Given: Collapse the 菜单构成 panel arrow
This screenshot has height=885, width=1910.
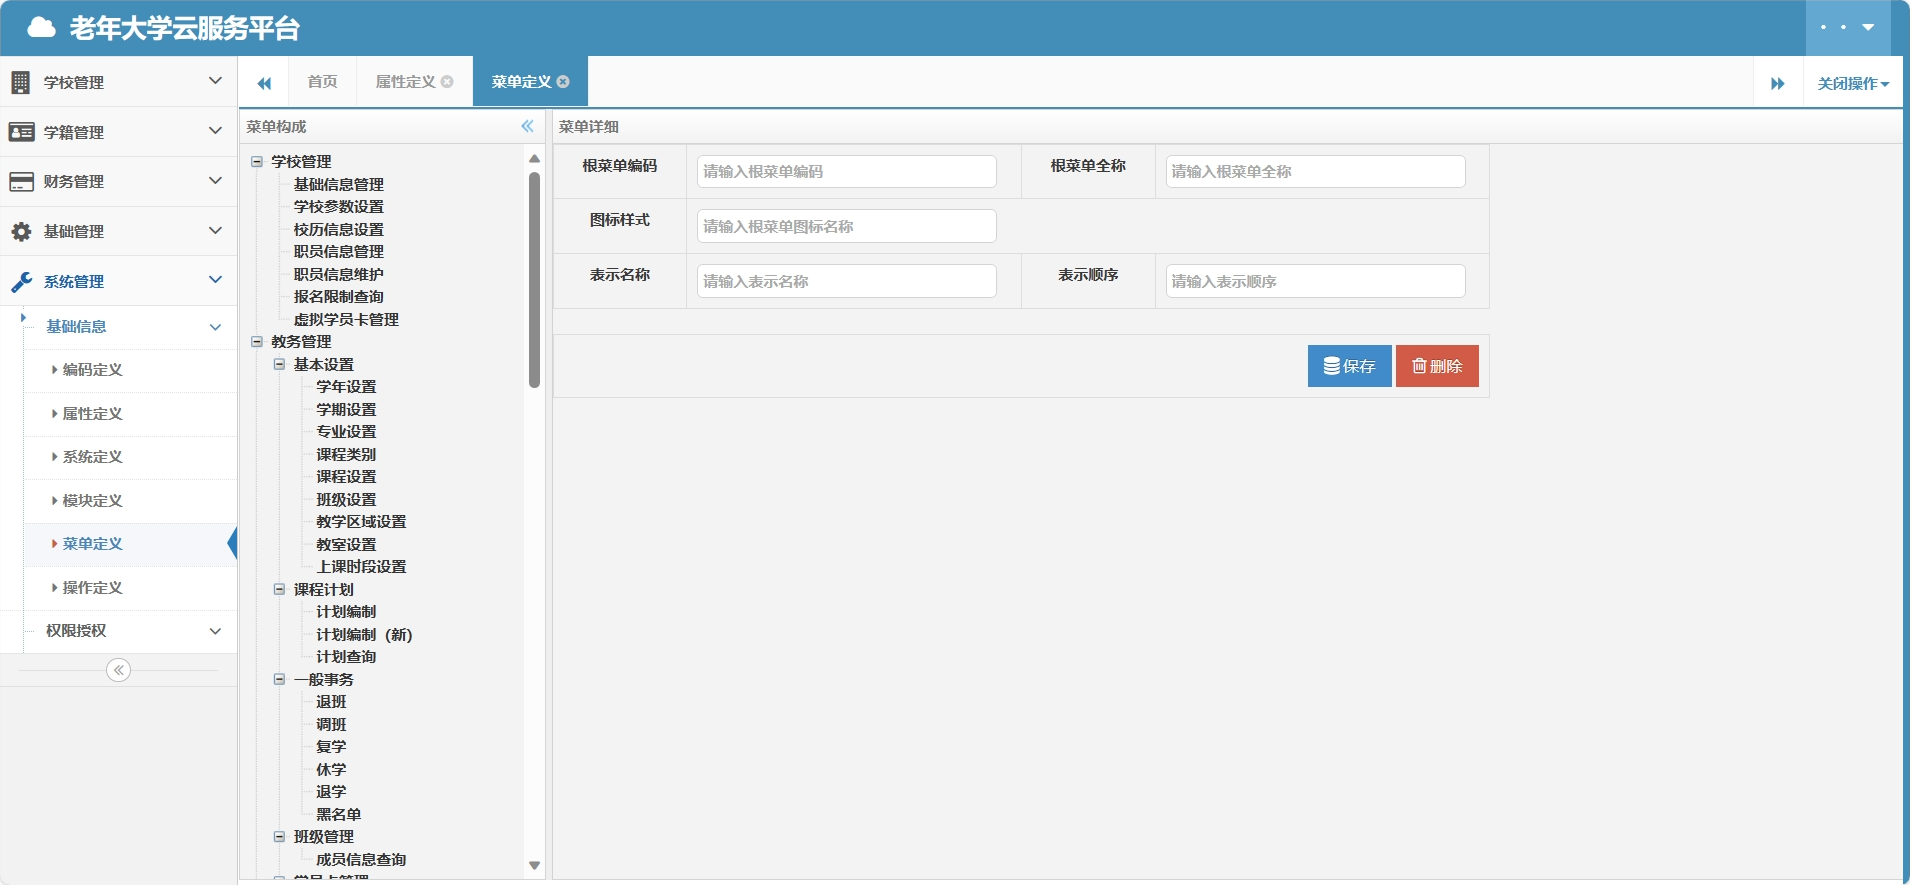Looking at the screenshot, I should point(527,126).
